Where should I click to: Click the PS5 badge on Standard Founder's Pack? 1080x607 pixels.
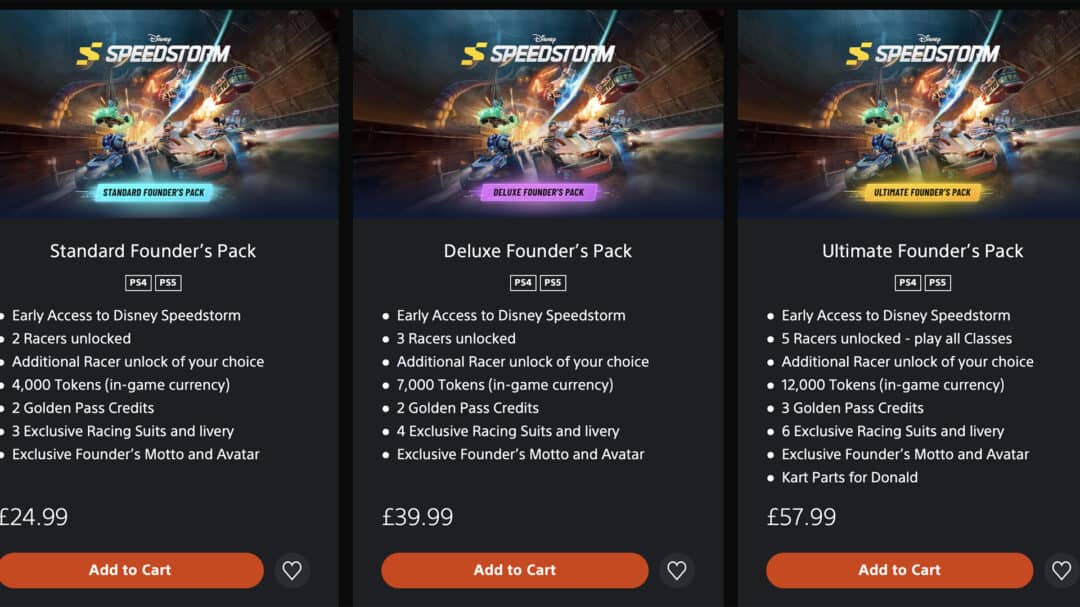[x=167, y=282]
